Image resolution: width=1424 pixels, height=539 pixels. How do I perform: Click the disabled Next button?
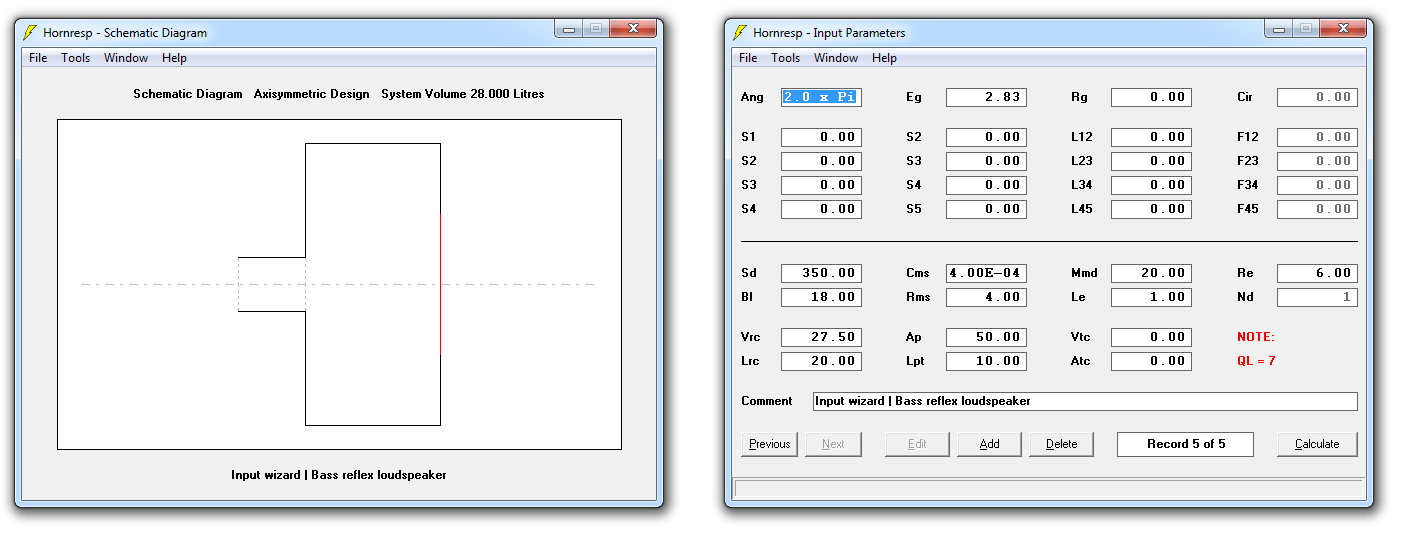(x=833, y=444)
